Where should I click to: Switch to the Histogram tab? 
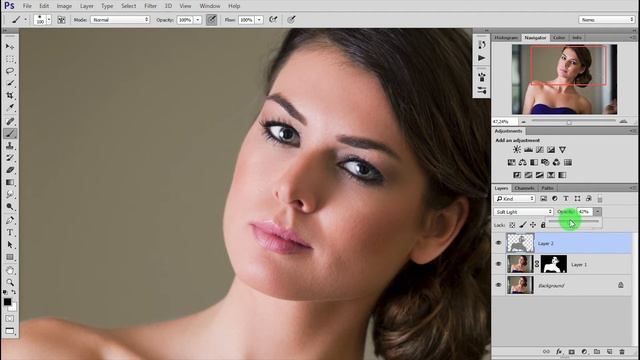(506, 38)
